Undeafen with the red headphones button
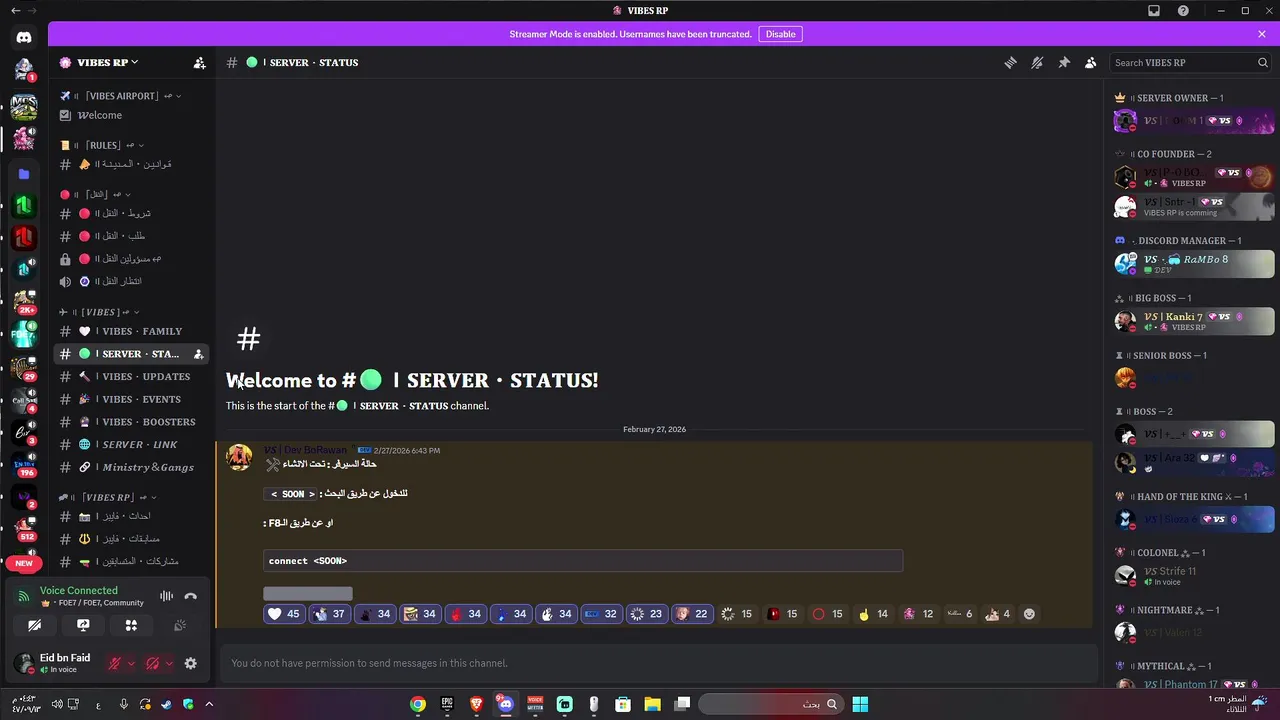Screen dimensions: 1280x720 tap(153, 663)
